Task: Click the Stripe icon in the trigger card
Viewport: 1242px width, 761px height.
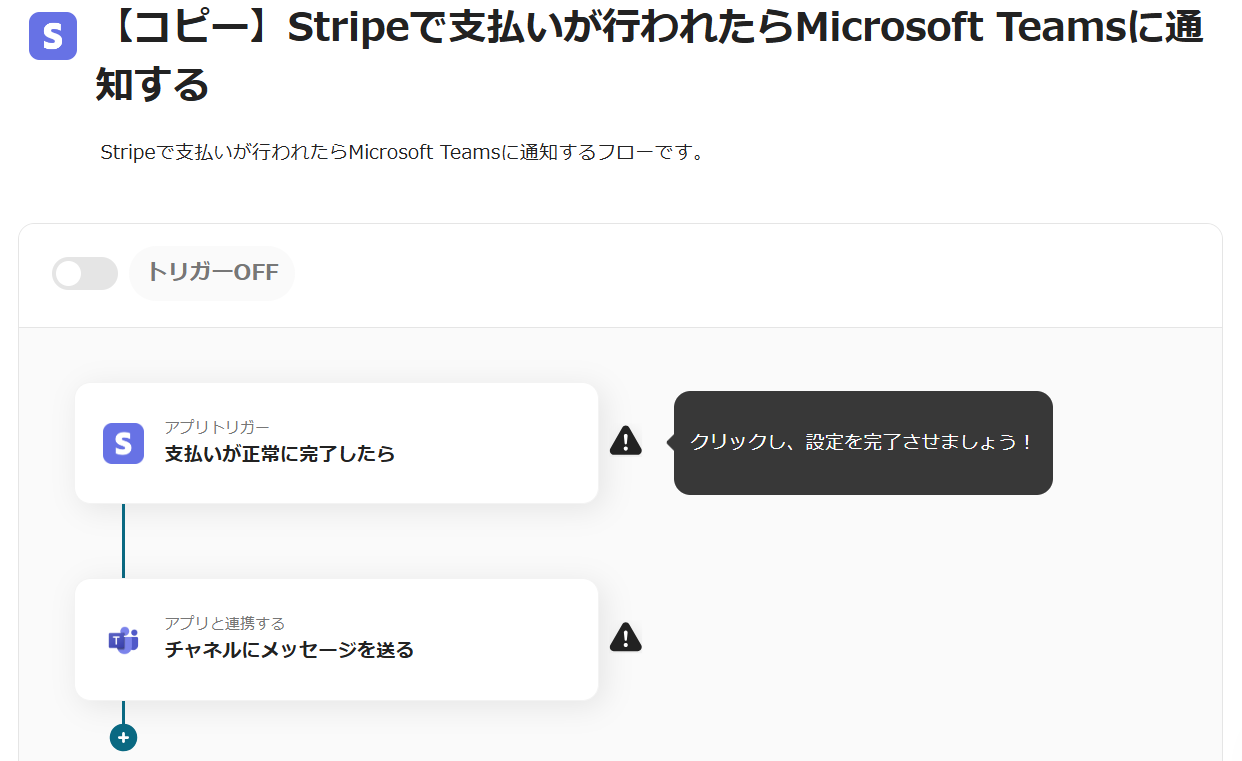Action: click(124, 443)
